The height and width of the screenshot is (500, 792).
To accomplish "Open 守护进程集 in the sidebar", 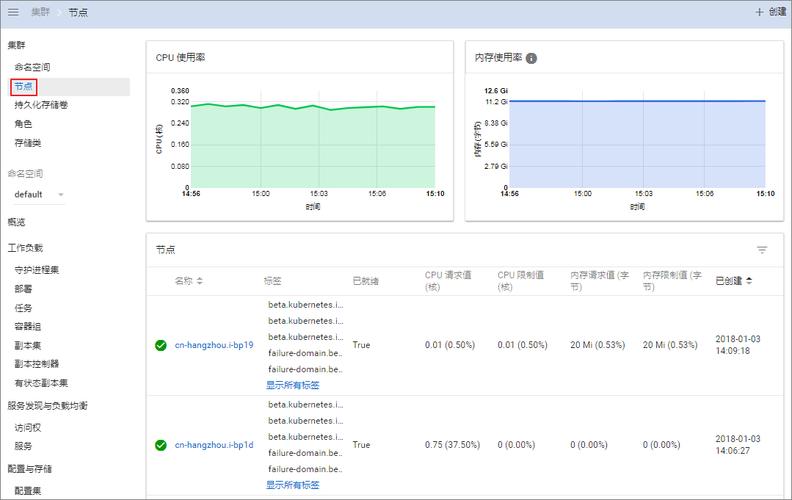I will point(36,270).
